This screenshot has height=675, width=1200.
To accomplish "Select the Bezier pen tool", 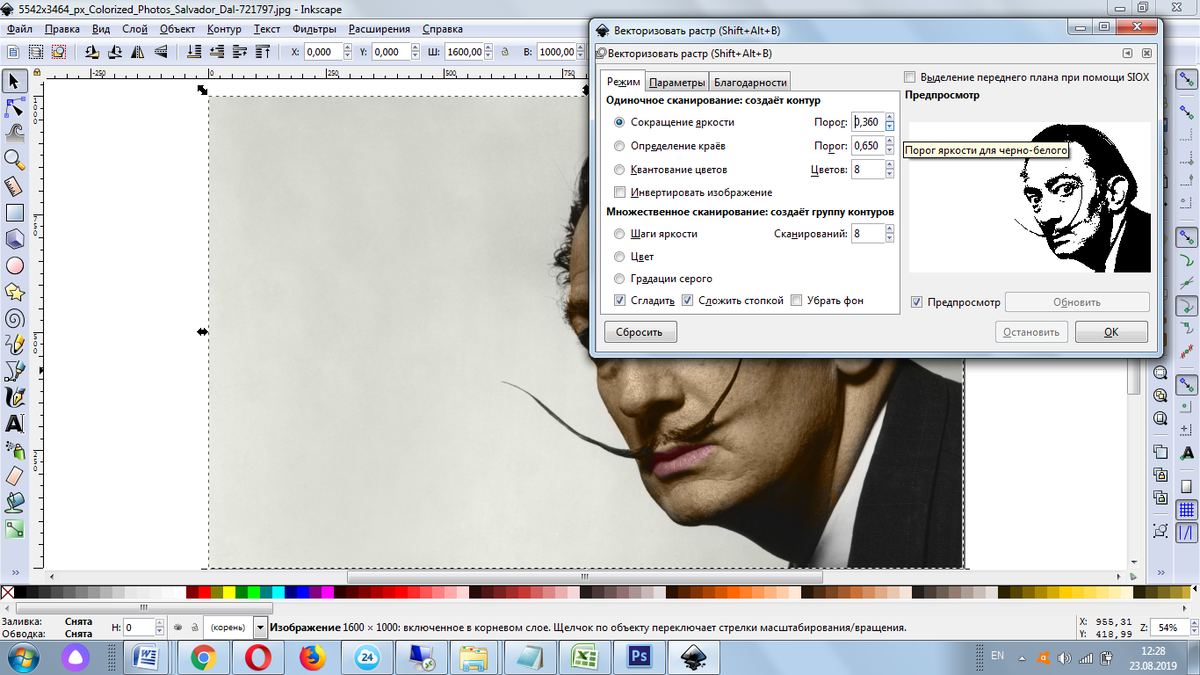I will [x=15, y=371].
